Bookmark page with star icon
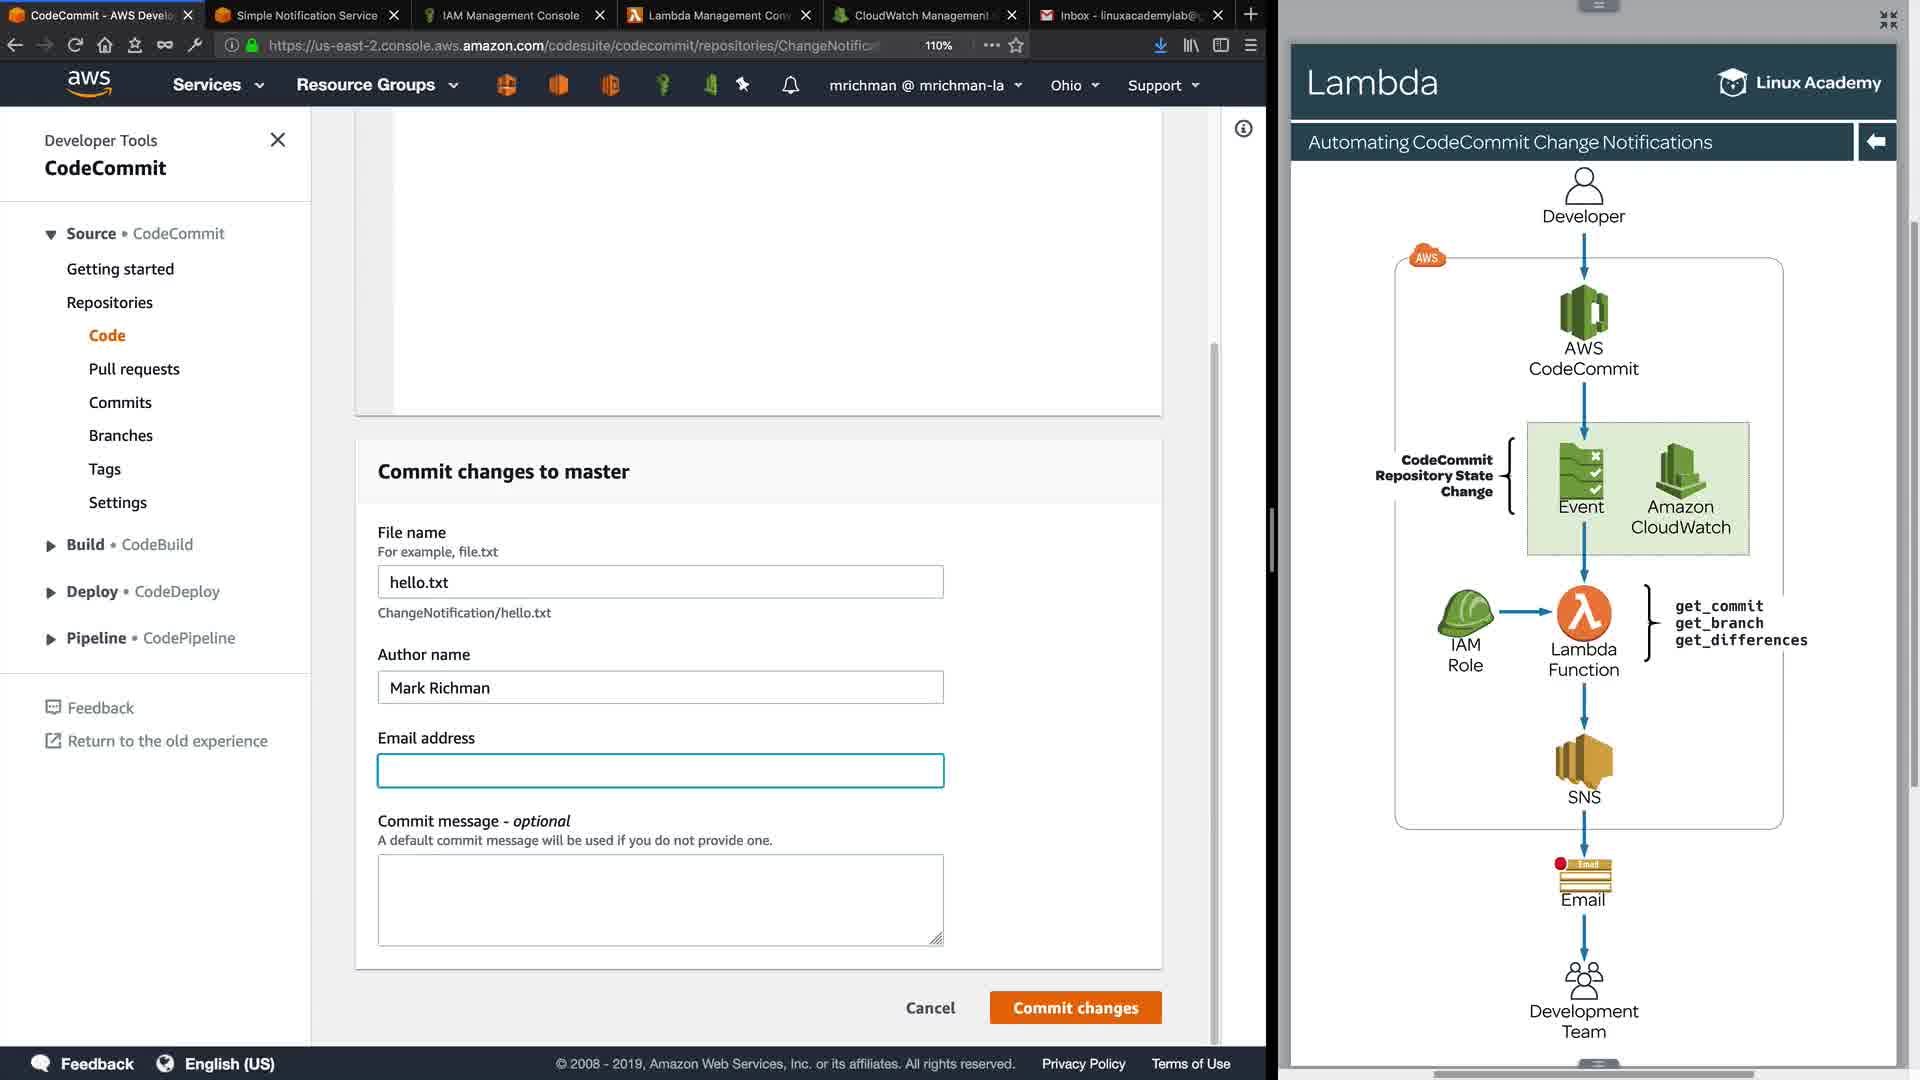This screenshot has height=1080, width=1920. (1016, 45)
